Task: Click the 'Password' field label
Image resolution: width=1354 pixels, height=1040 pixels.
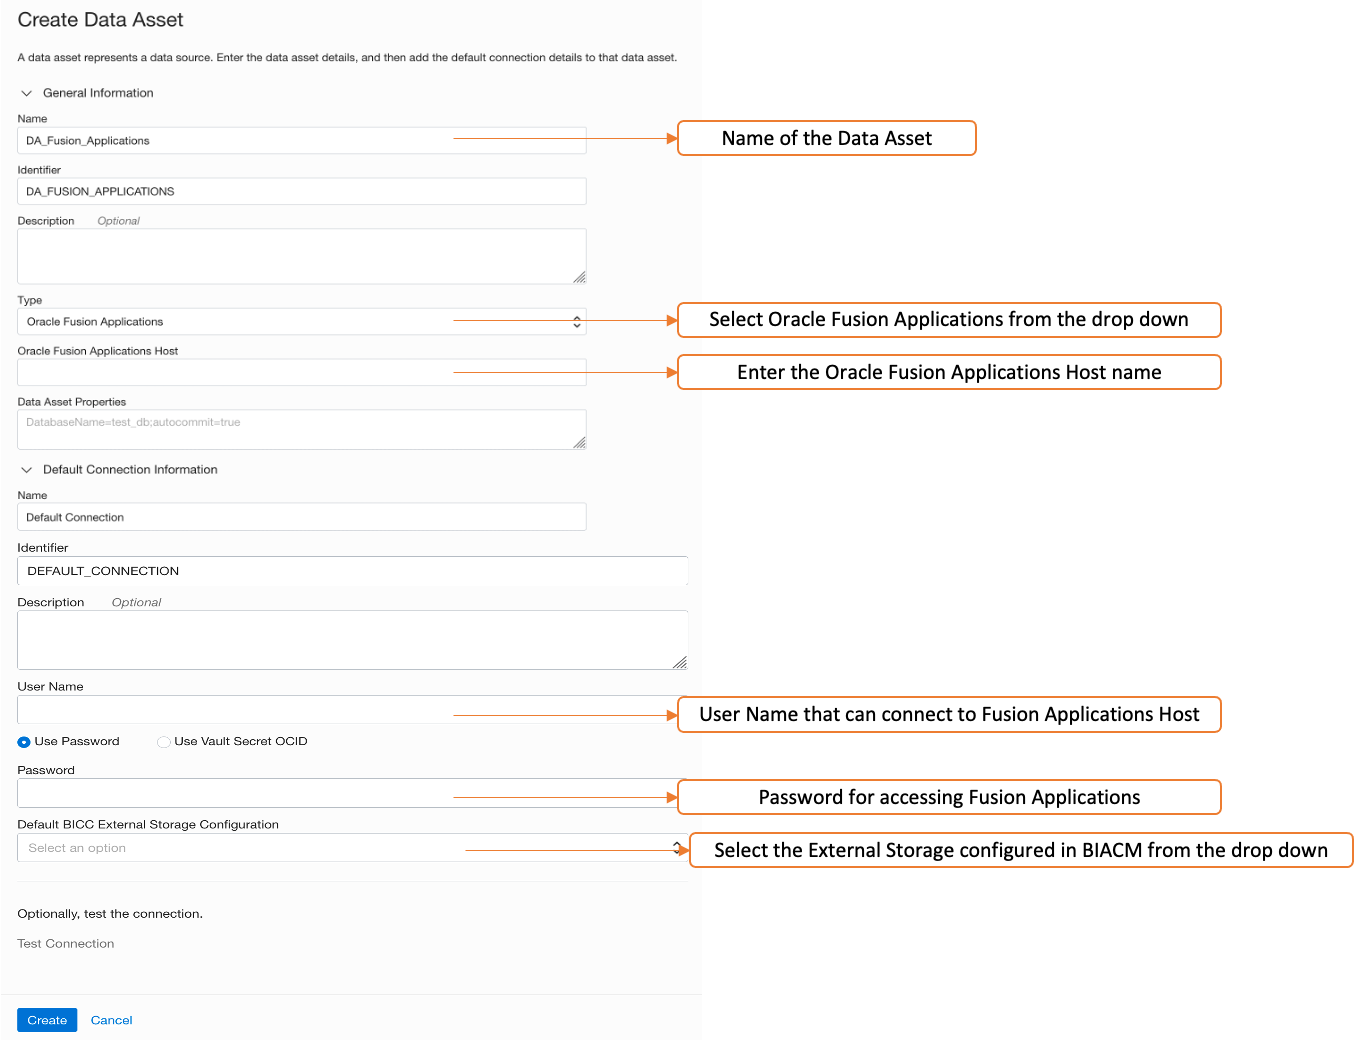Action: [46, 770]
